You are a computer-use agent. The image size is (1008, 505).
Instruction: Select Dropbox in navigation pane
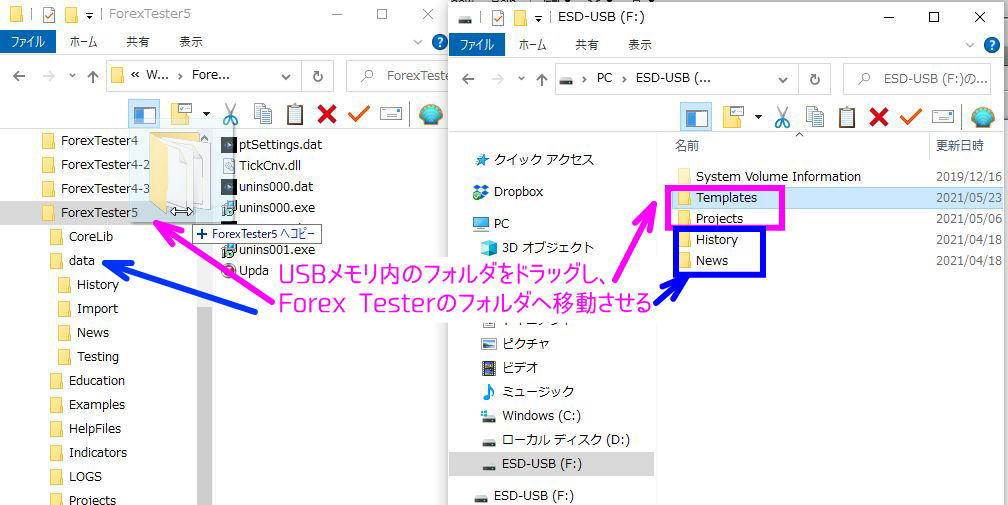pos(518,191)
